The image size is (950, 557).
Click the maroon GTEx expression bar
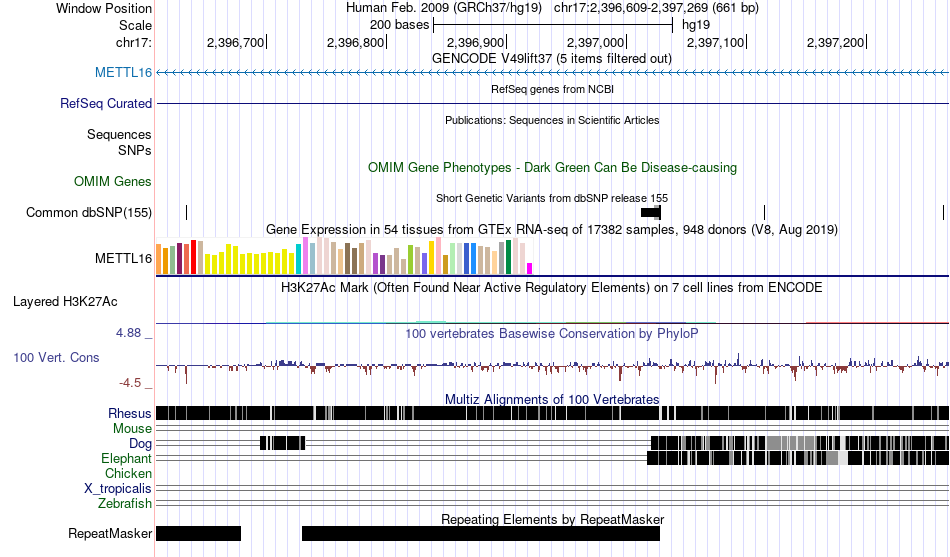tap(179, 259)
